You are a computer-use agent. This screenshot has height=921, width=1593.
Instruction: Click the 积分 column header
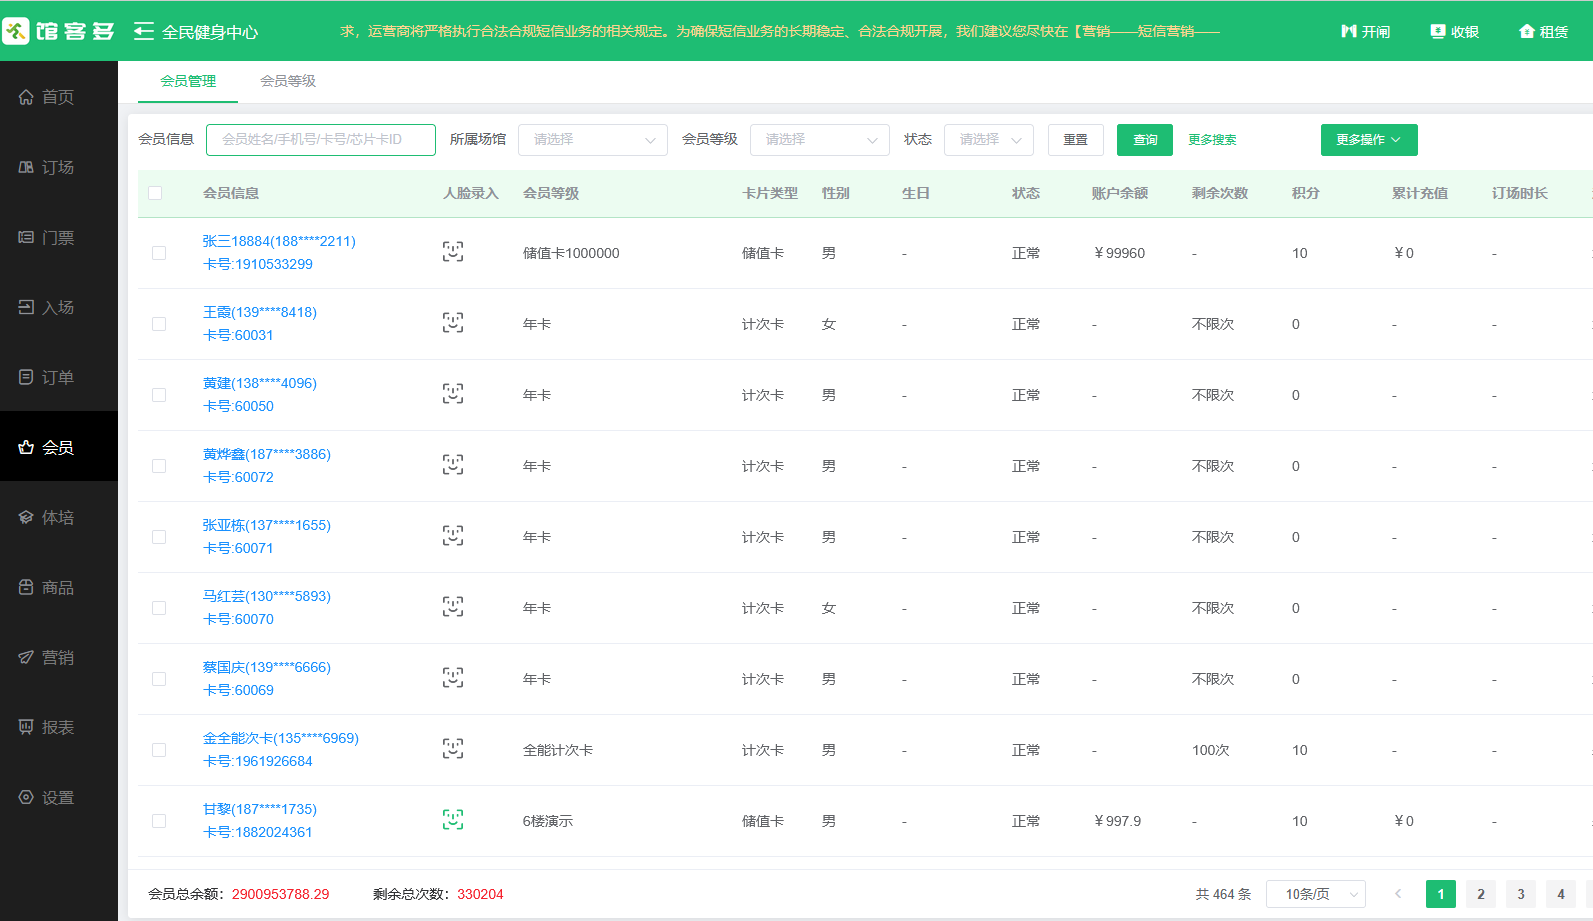point(1306,193)
